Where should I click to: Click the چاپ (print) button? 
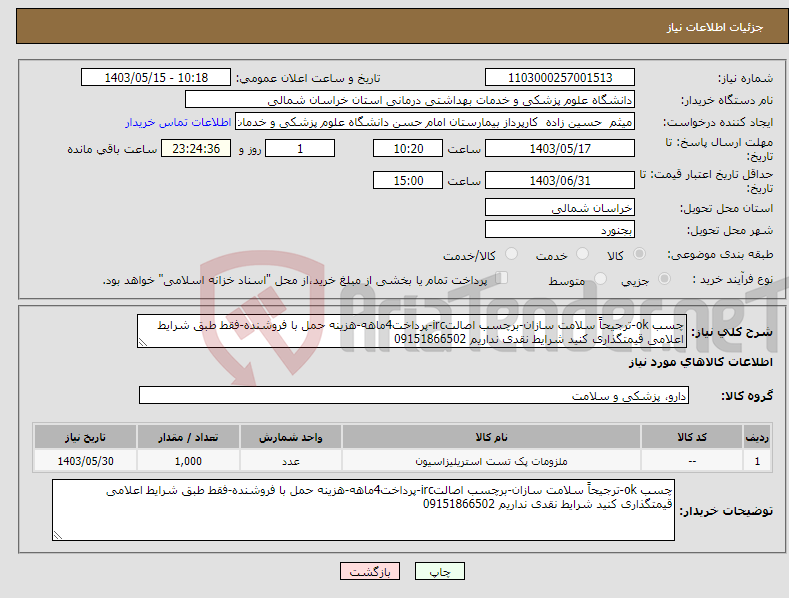coord(439,571)
